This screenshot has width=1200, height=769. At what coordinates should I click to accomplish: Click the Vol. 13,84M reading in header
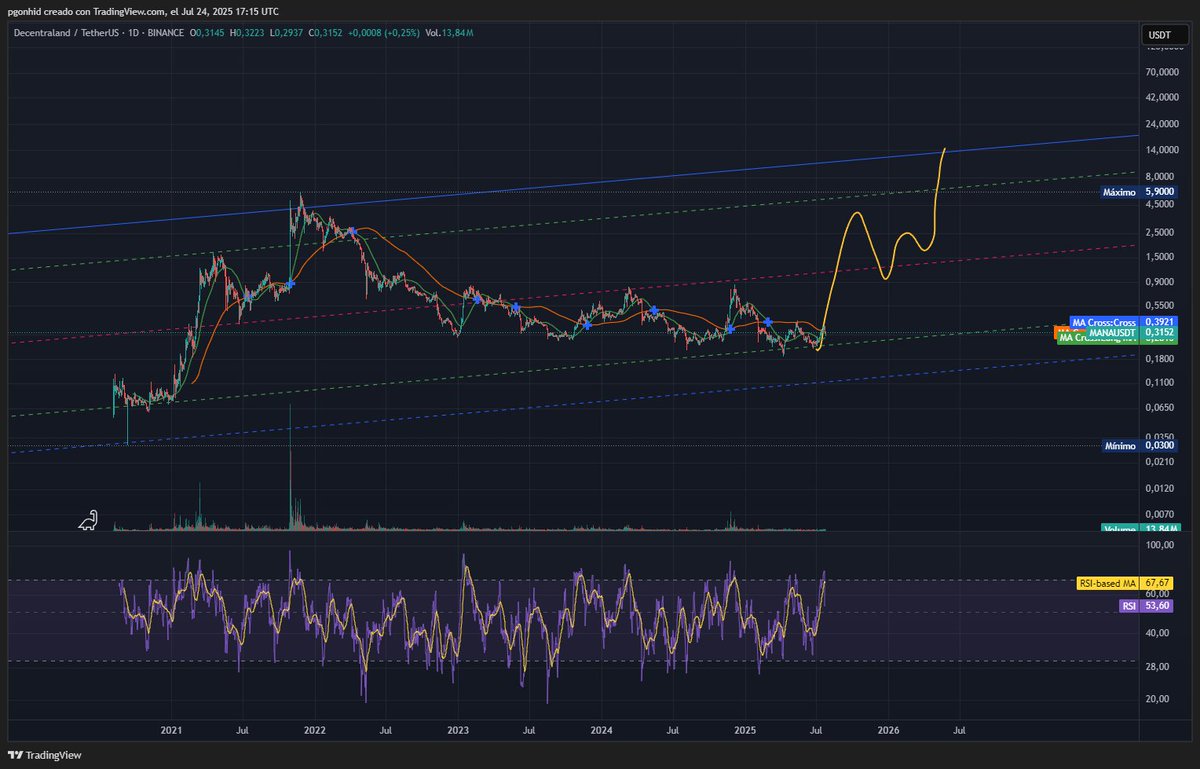pyautogui.click(x=449, y=33)
